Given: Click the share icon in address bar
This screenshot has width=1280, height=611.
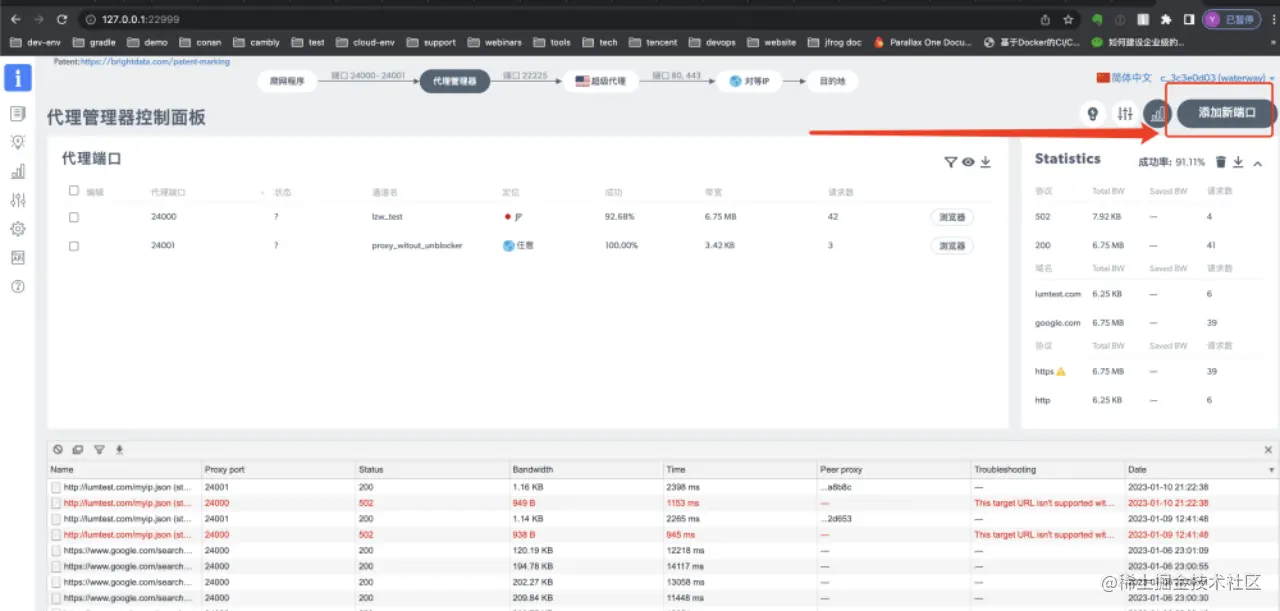Looking at the screenshot, I should (x=1045, y=19).
